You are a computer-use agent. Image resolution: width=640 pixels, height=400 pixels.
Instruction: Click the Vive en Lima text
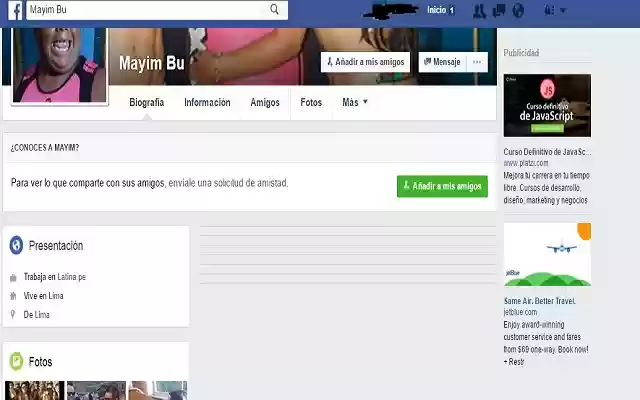[43, 296]
